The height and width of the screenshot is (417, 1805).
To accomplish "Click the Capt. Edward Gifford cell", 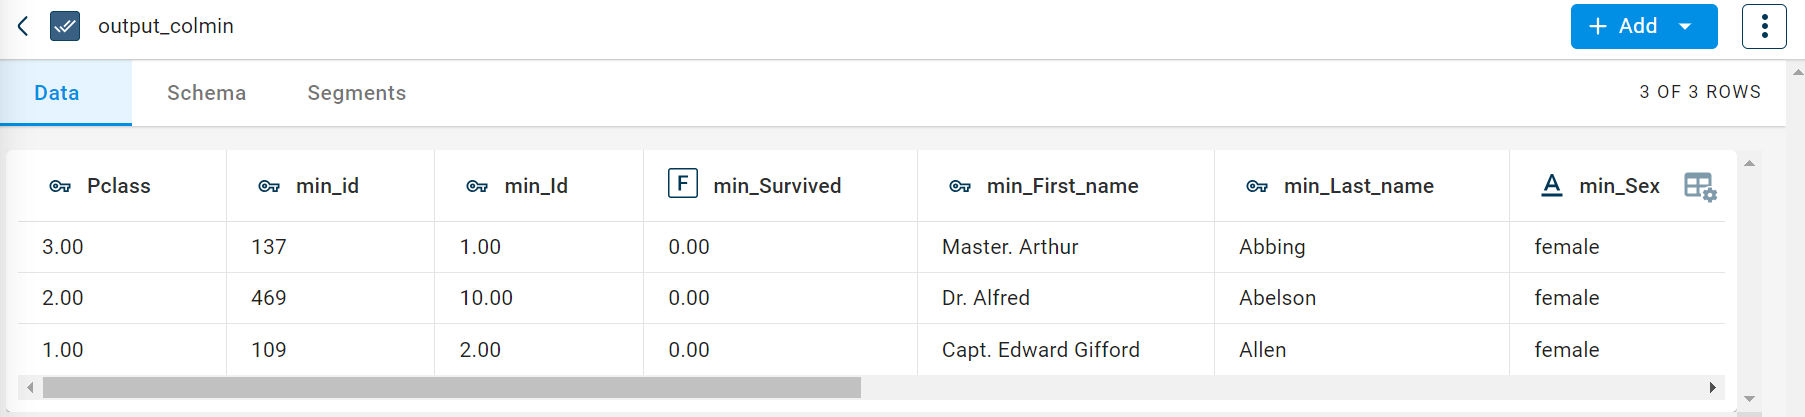I will [1040, 350].
